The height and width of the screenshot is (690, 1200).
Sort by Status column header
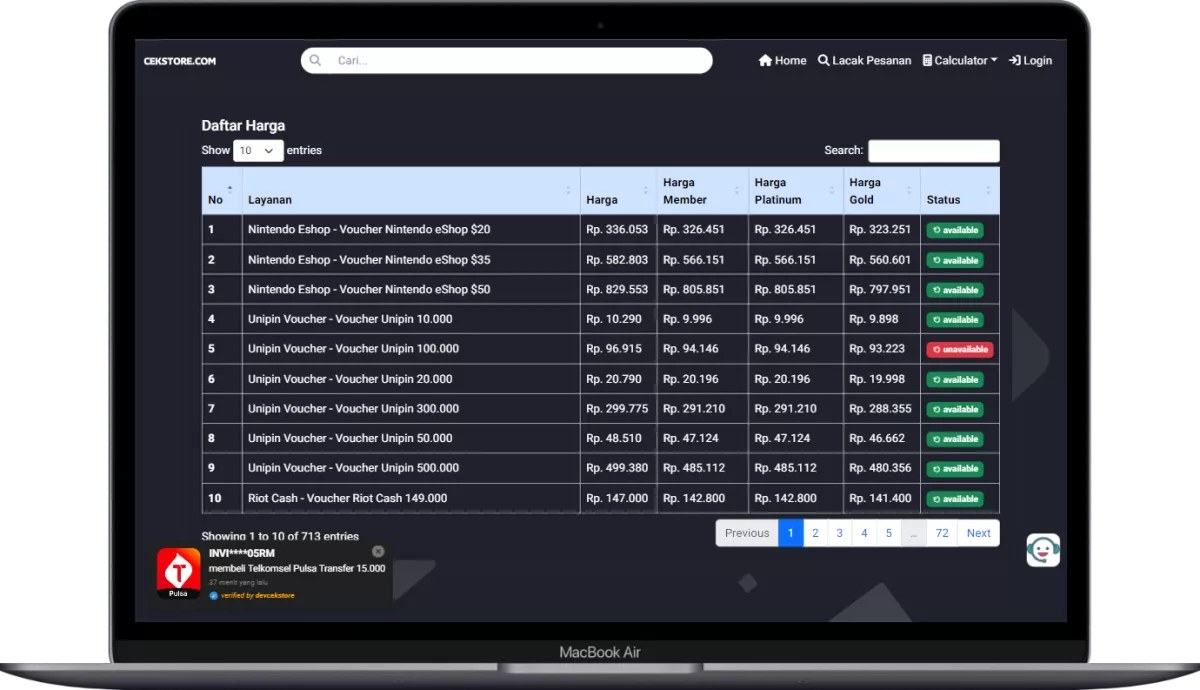point(959,191)
